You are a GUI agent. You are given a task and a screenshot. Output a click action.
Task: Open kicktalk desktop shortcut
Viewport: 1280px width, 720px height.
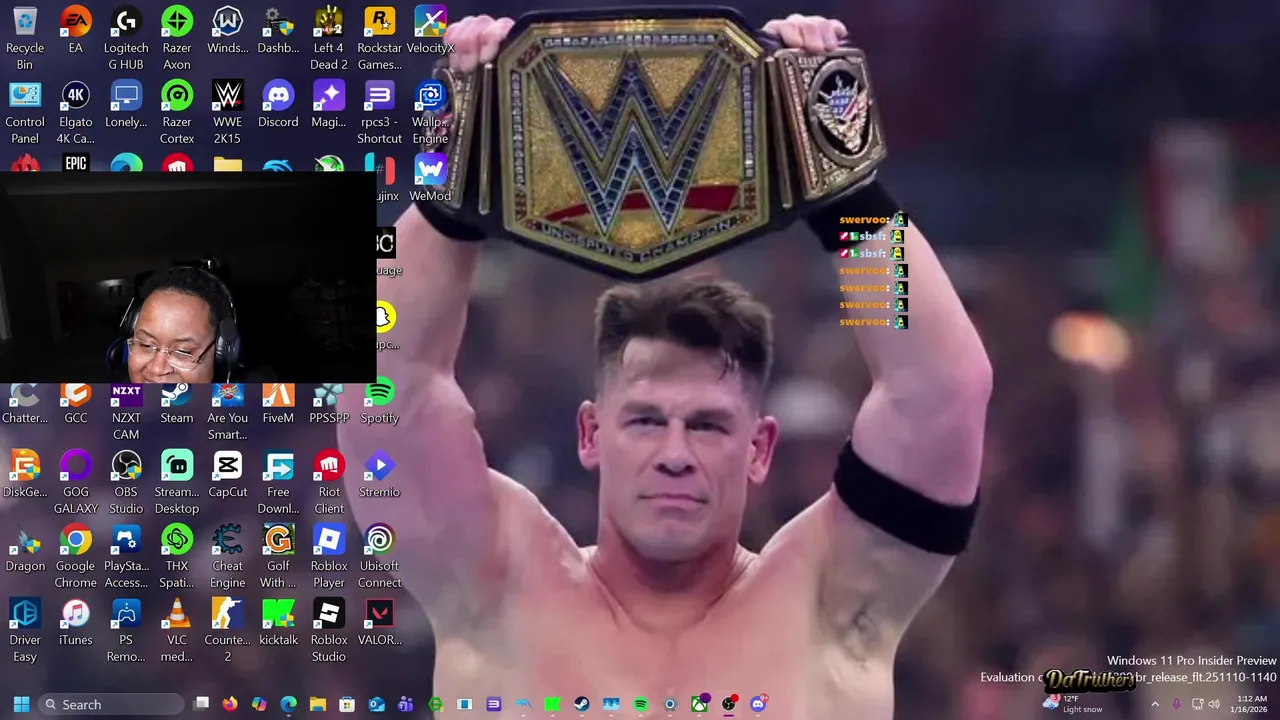278,622
